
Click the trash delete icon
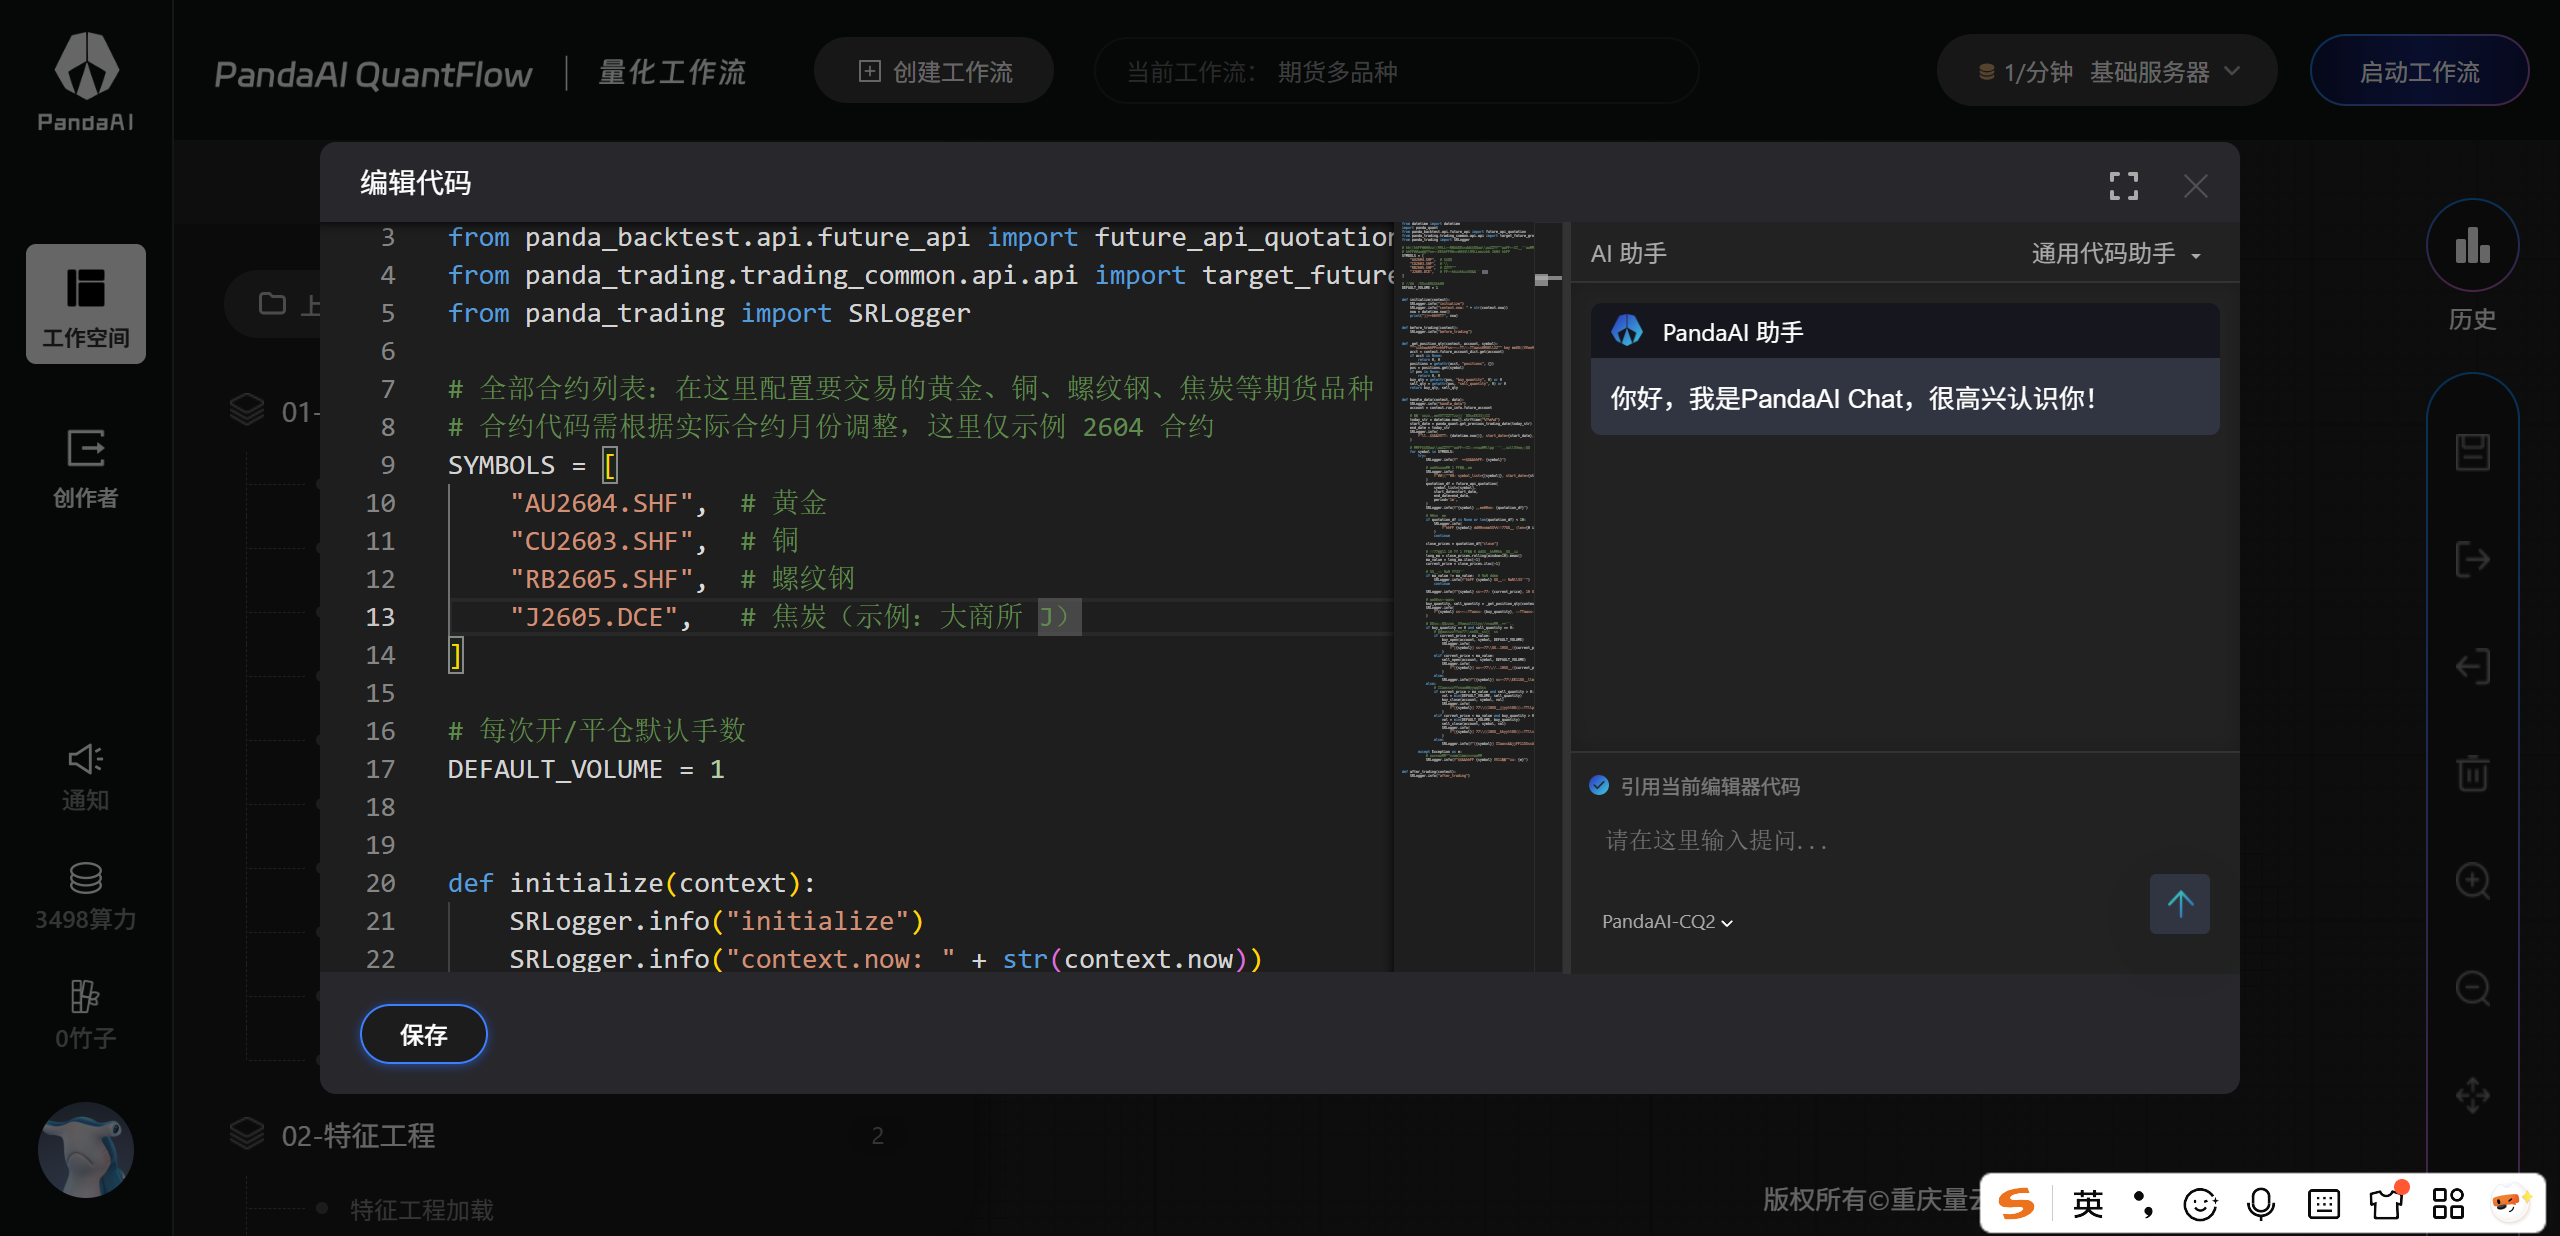2472,773
